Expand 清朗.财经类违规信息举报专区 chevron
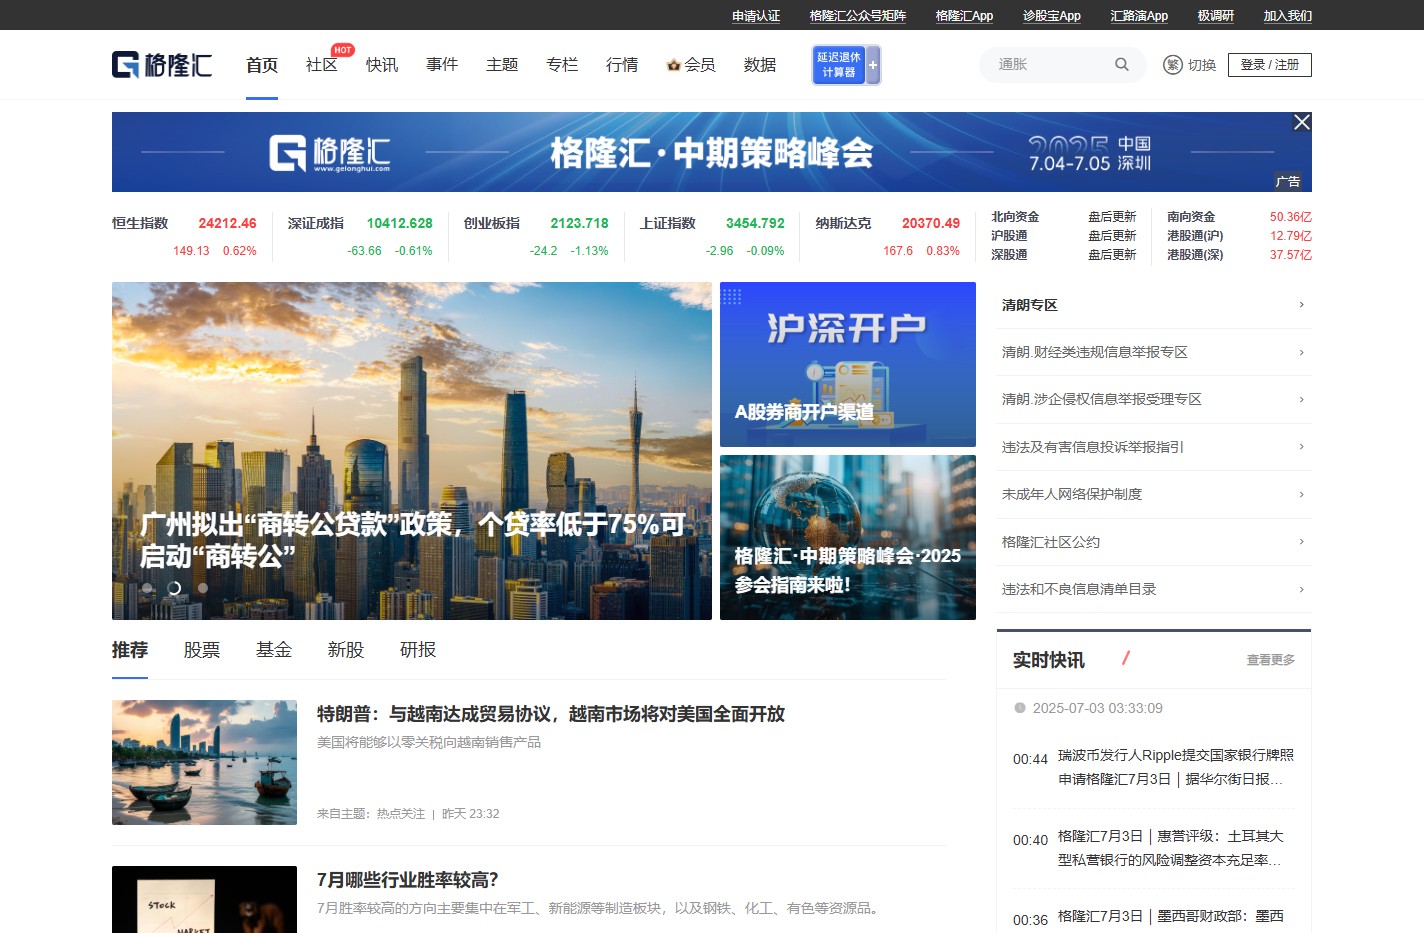This screenshot has height=933, width=1424. pos(1301,352)
